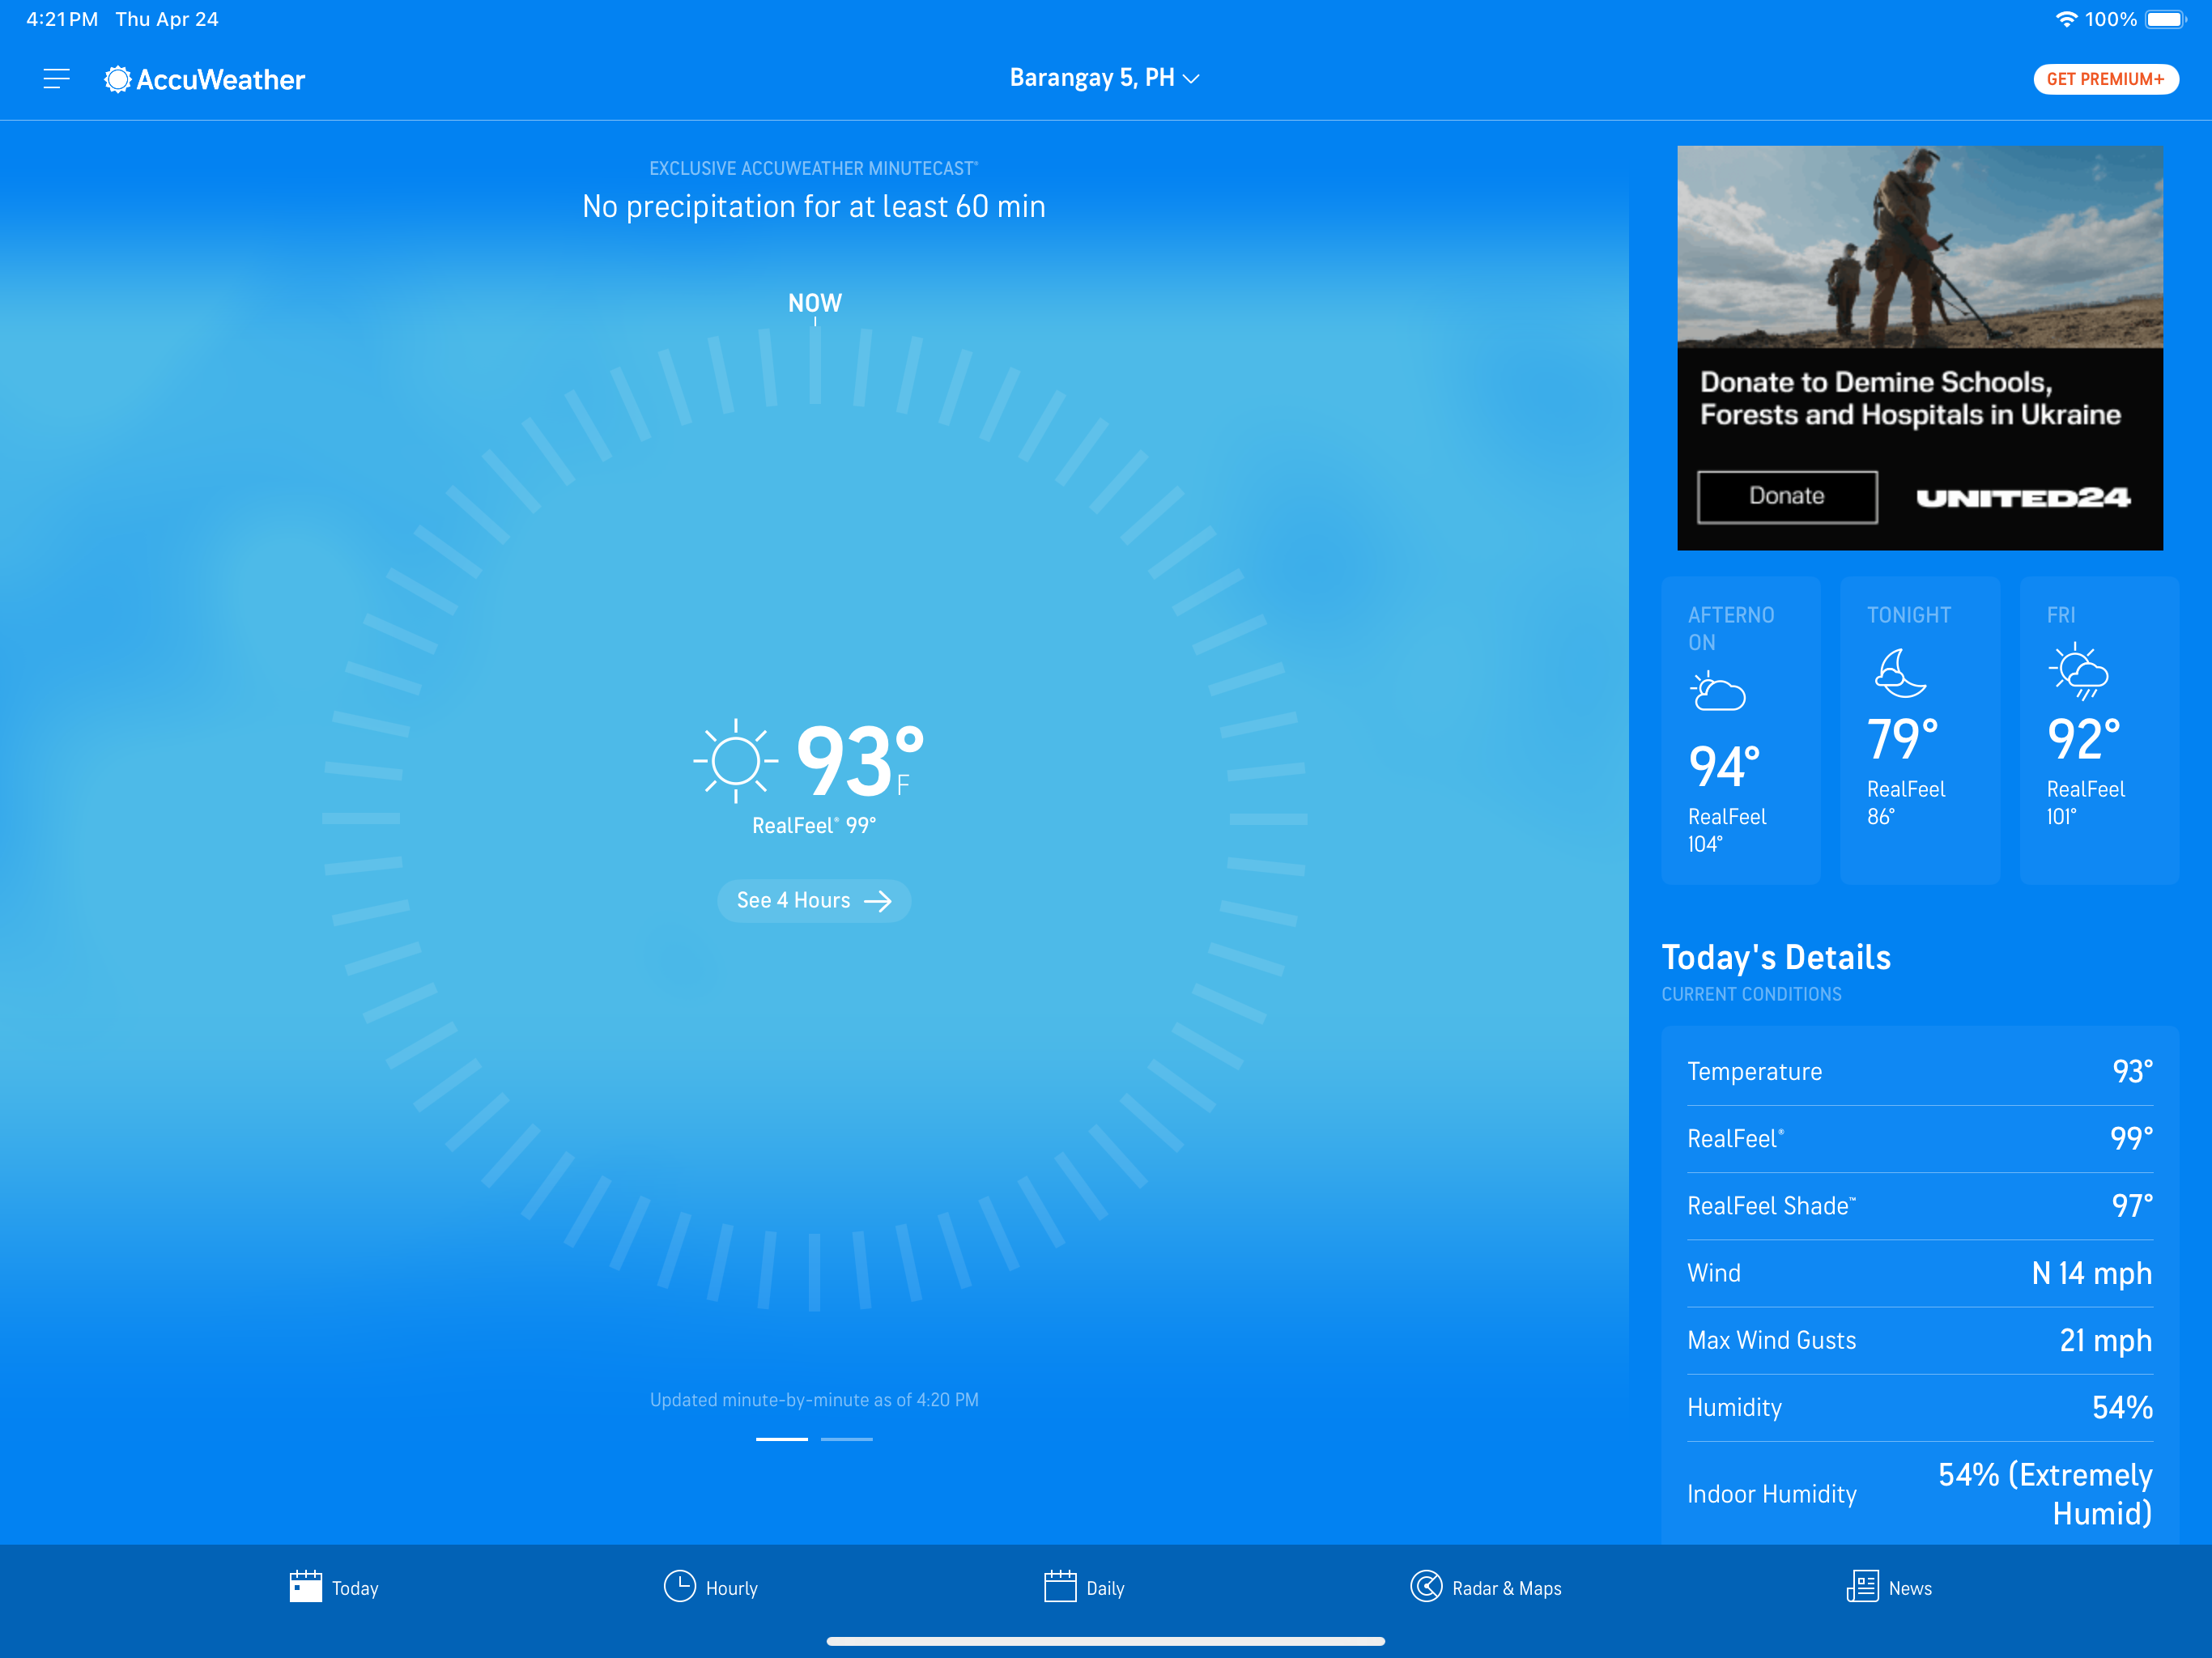
Task: Open the Ukraine demining ad image
Action: pyautogui.click(x=1919, y=247)
